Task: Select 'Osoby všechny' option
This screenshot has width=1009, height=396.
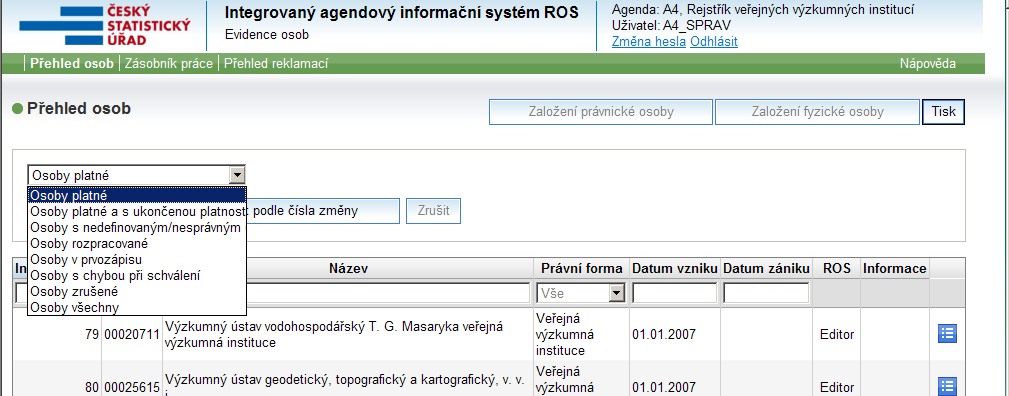Action: coord(137,308)
